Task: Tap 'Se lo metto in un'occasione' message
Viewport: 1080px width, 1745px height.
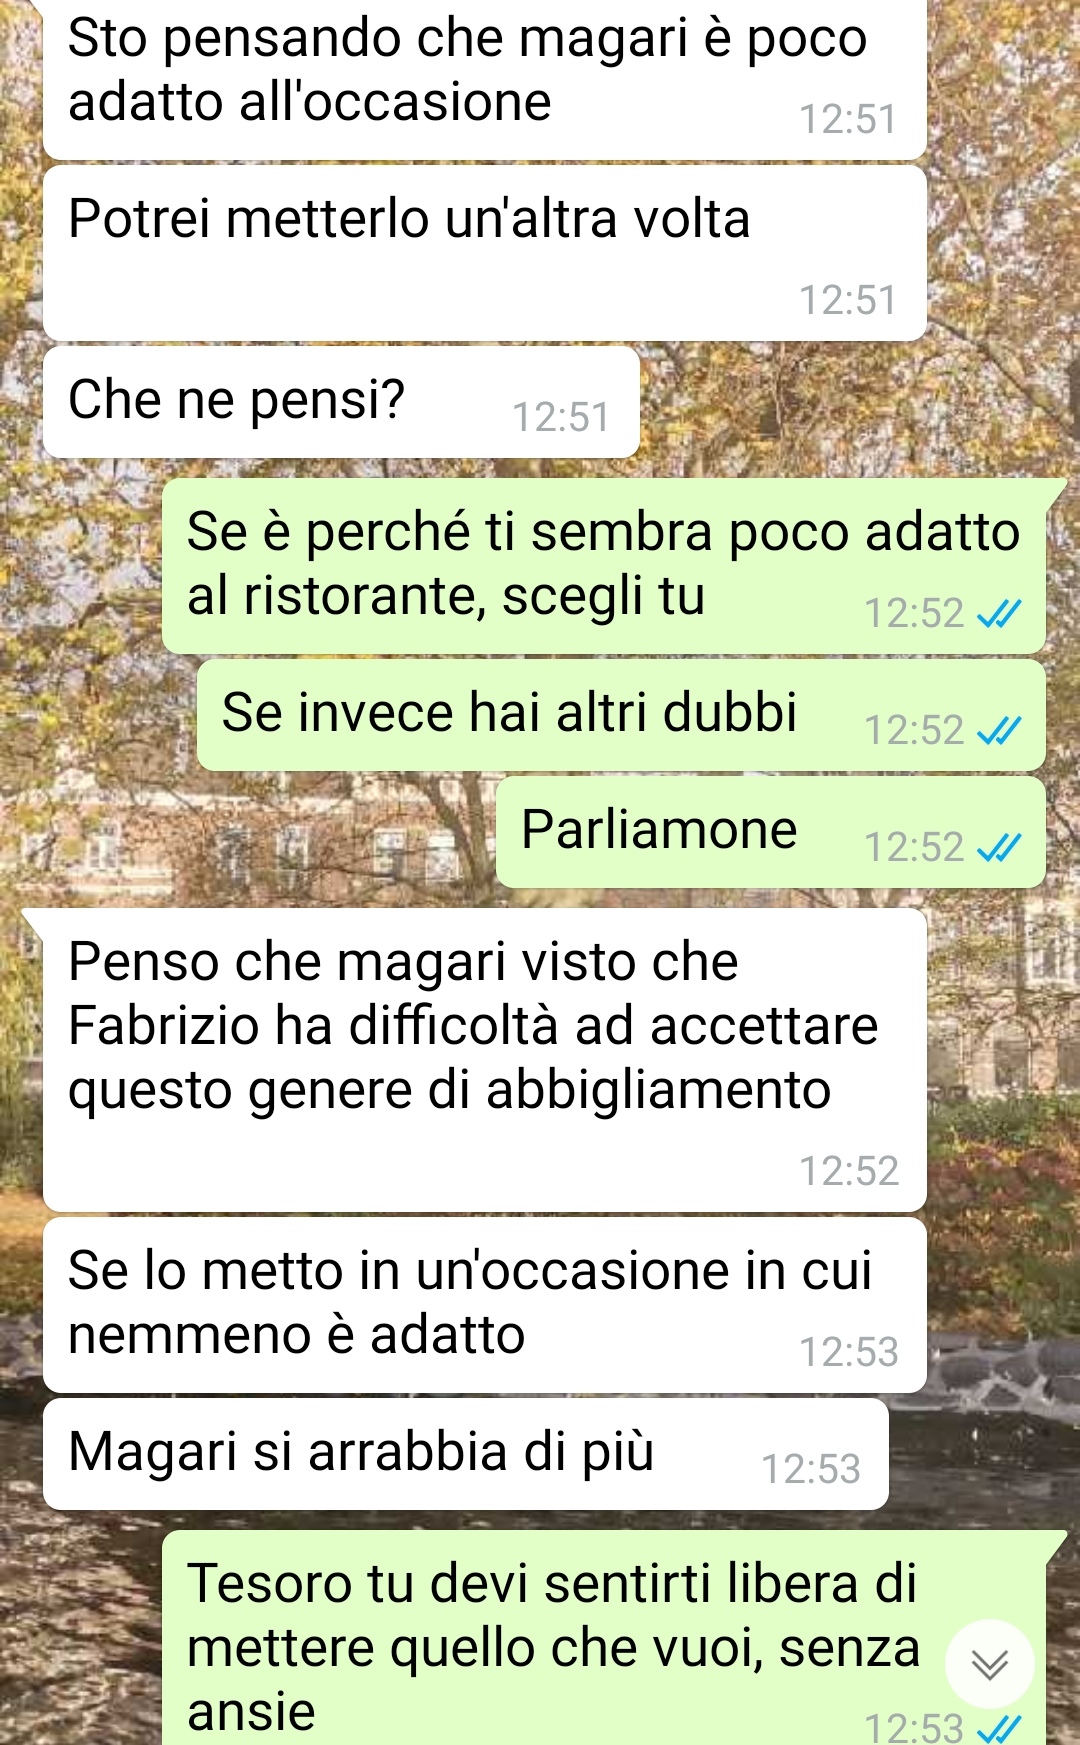Action: pyautogui.click(x=485, y=1305)
